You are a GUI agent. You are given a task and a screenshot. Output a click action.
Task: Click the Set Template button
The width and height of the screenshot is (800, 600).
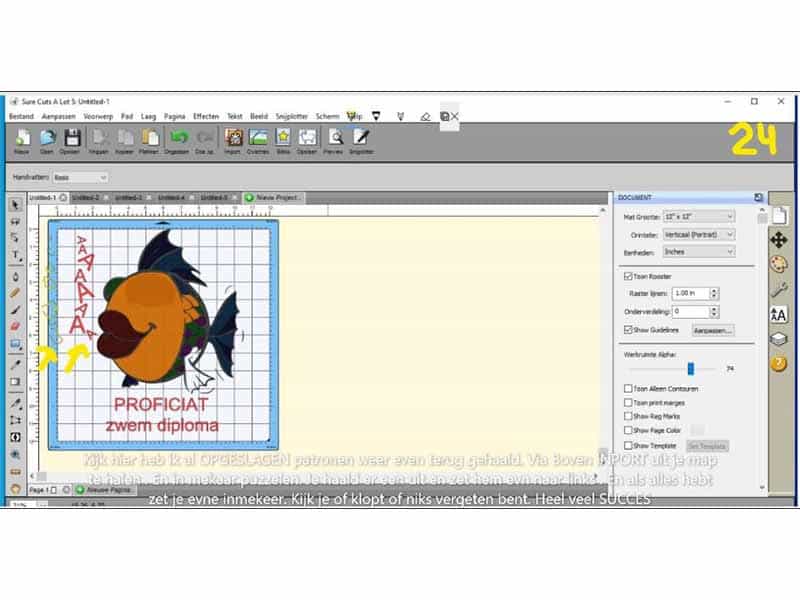(x=707, y=446)
